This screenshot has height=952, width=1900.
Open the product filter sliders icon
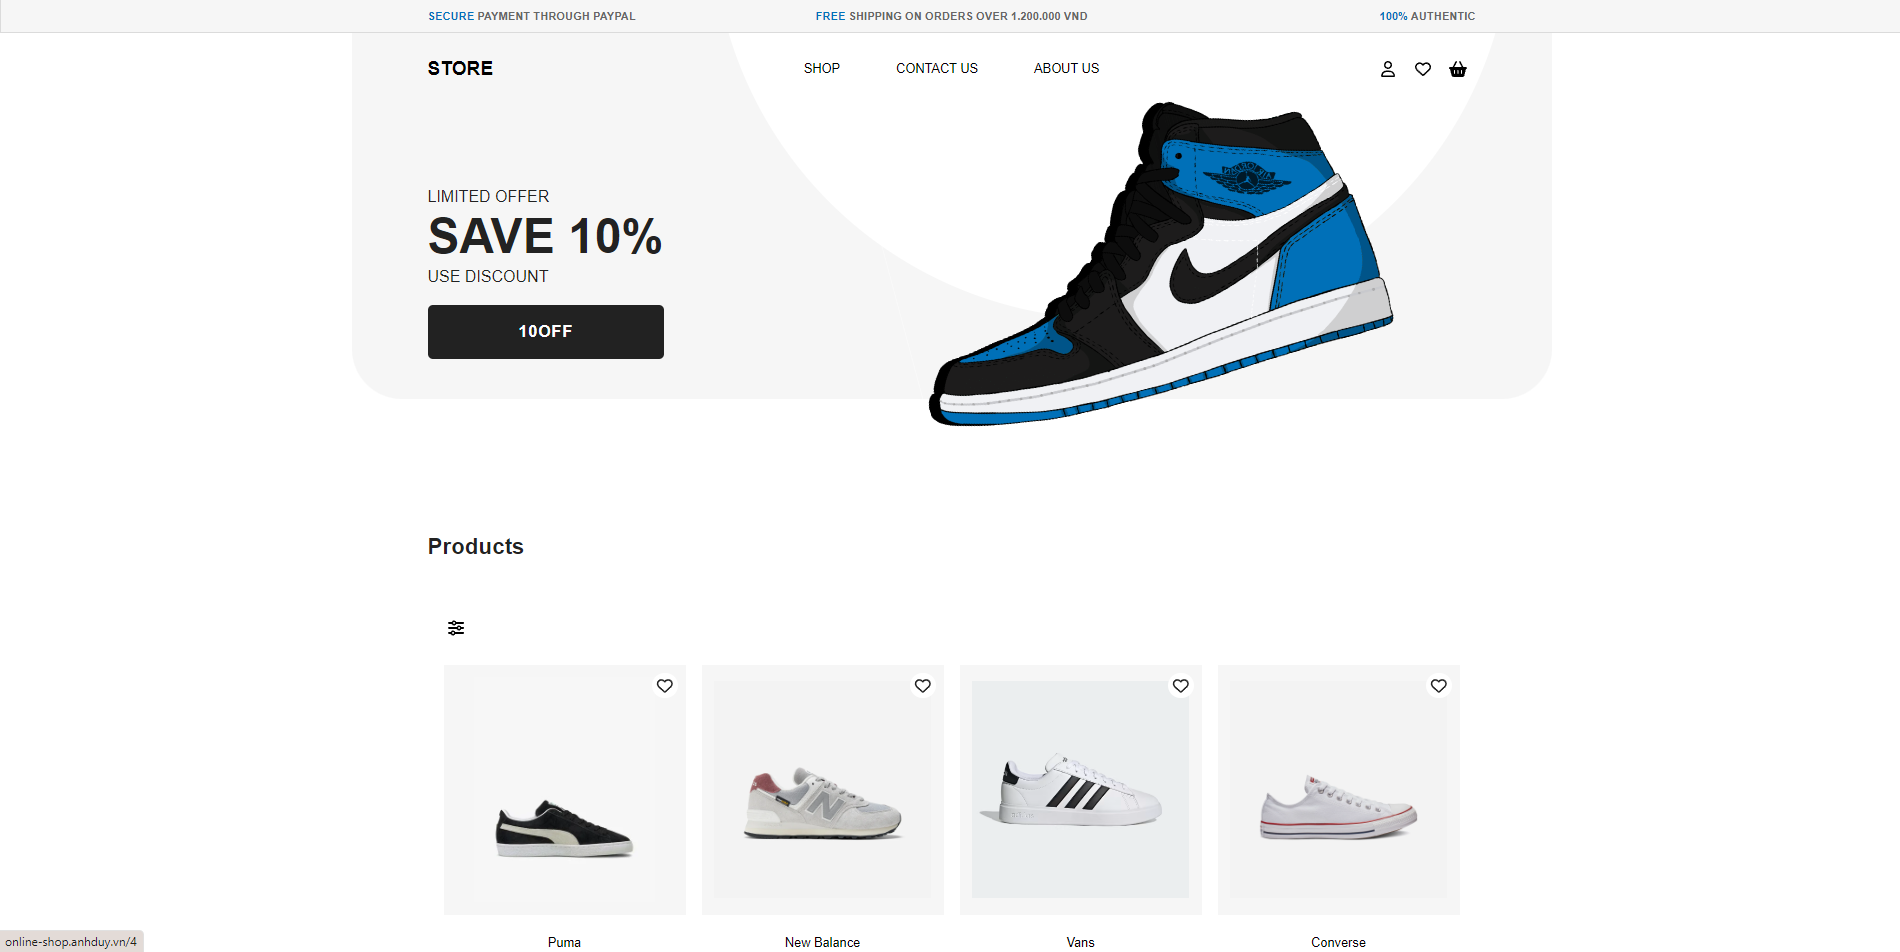coord(456,628)
